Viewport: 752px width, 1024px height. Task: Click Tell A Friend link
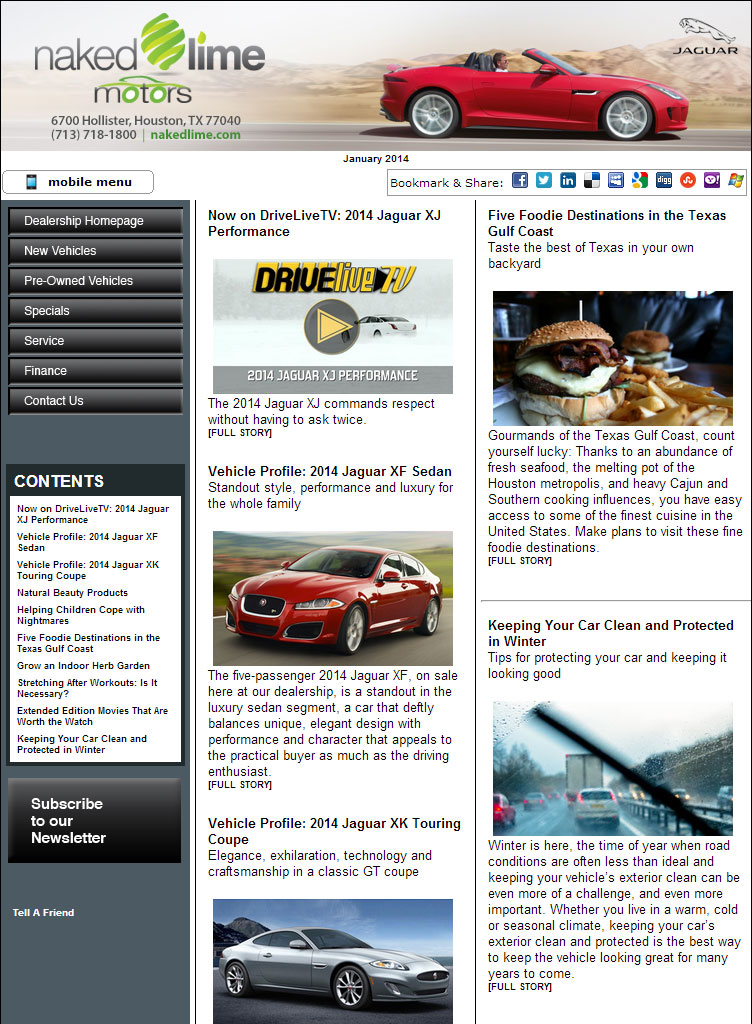43,912
